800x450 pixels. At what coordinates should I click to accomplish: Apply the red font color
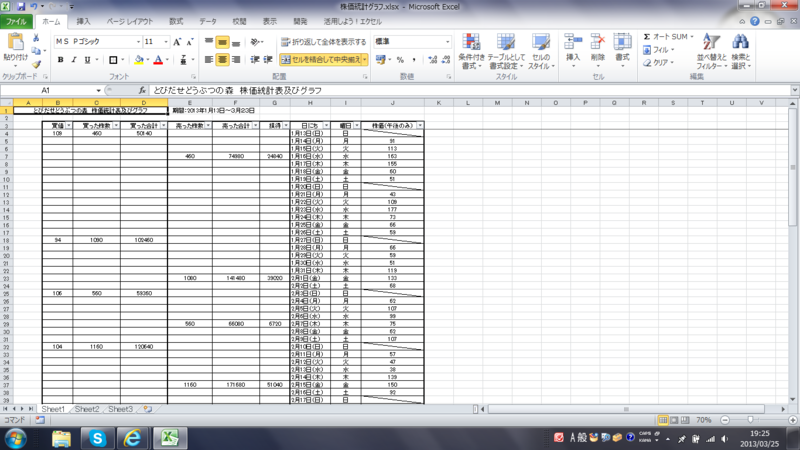(x=158, y=60)
